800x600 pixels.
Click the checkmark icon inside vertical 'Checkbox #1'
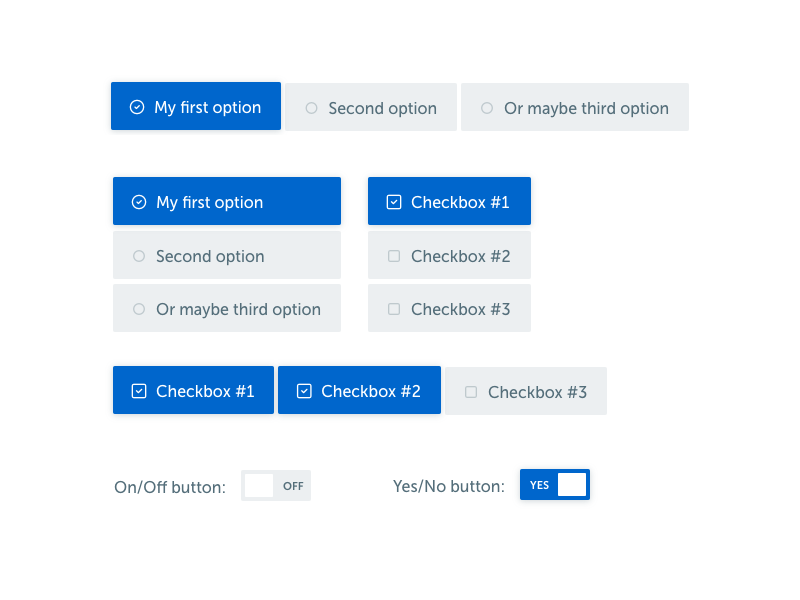393,201
